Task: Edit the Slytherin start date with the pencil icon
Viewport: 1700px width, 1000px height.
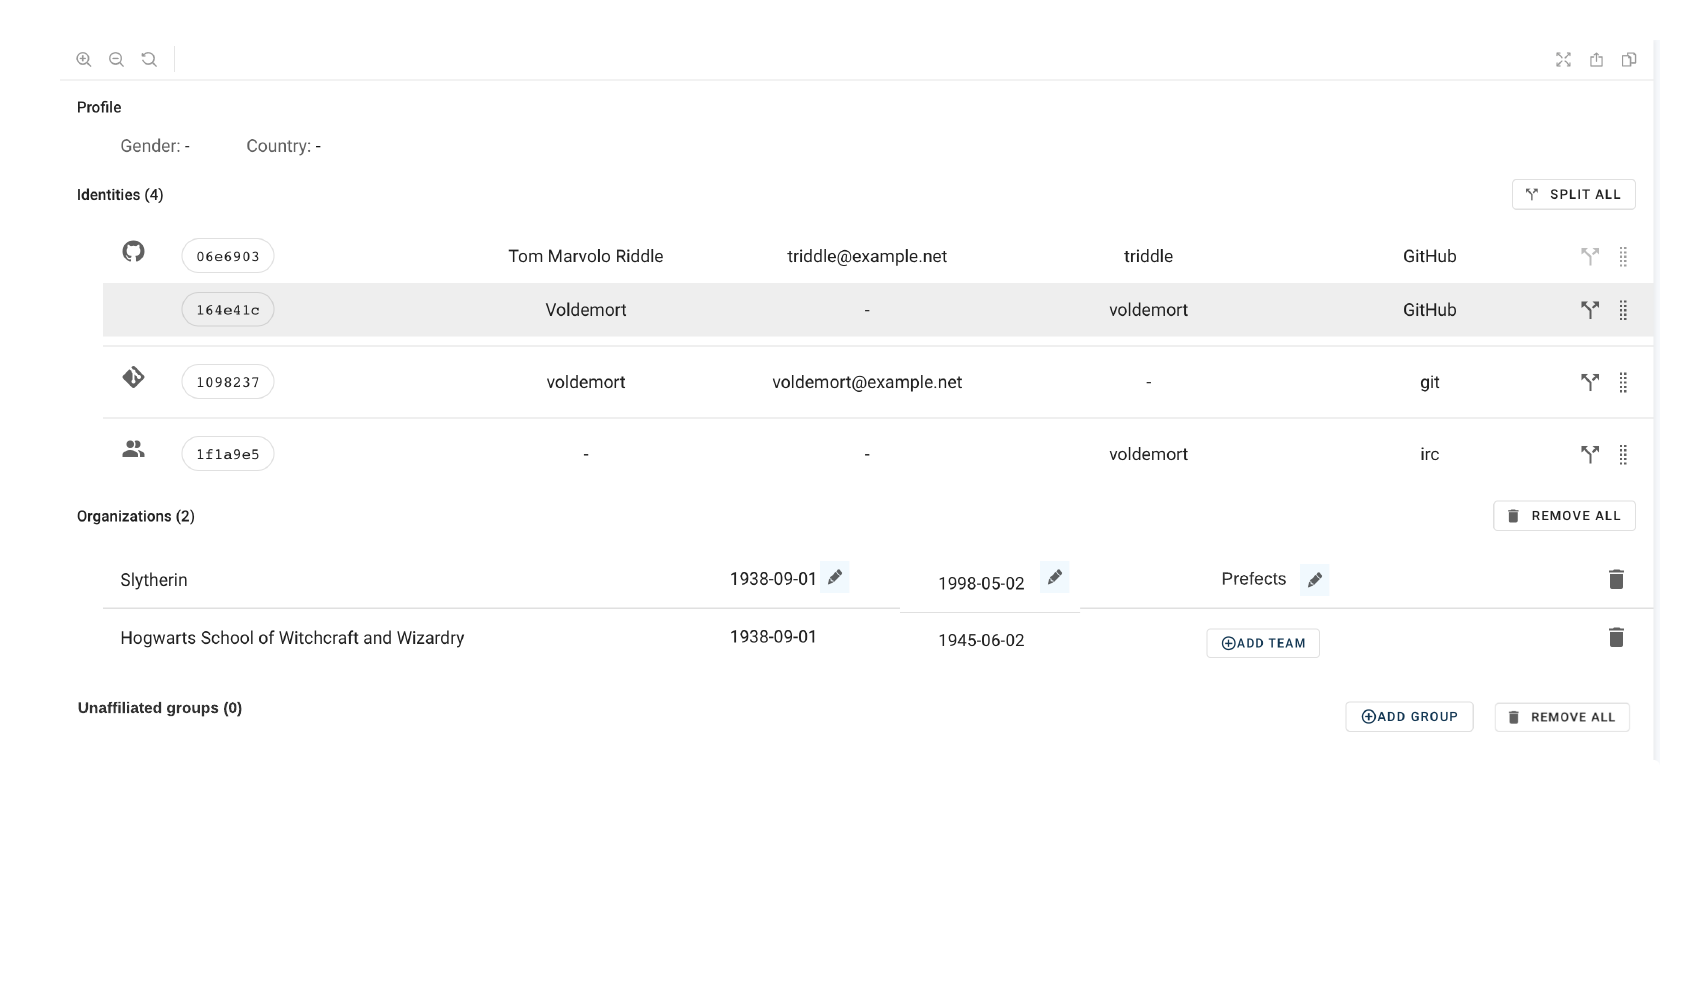Action: point(836,577)
